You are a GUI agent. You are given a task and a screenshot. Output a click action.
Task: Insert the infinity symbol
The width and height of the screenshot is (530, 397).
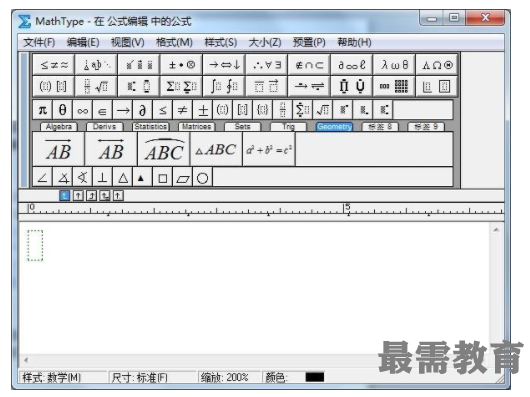coord(82,110)
